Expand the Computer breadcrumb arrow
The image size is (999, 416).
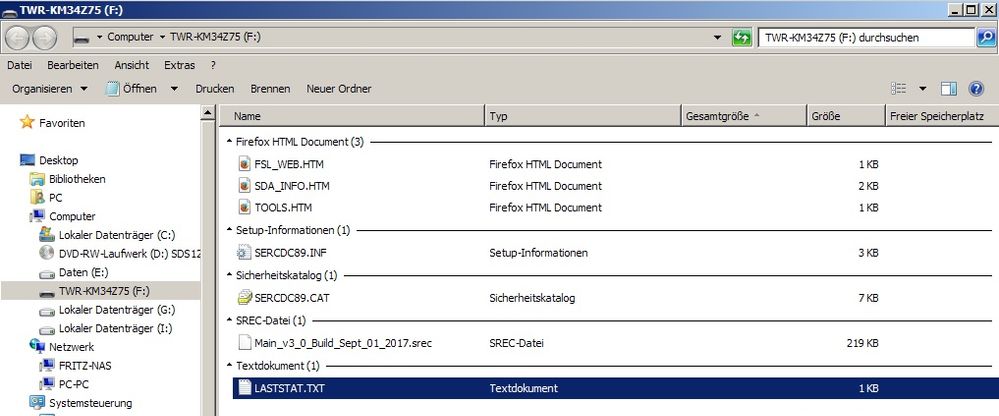point(163,37)
